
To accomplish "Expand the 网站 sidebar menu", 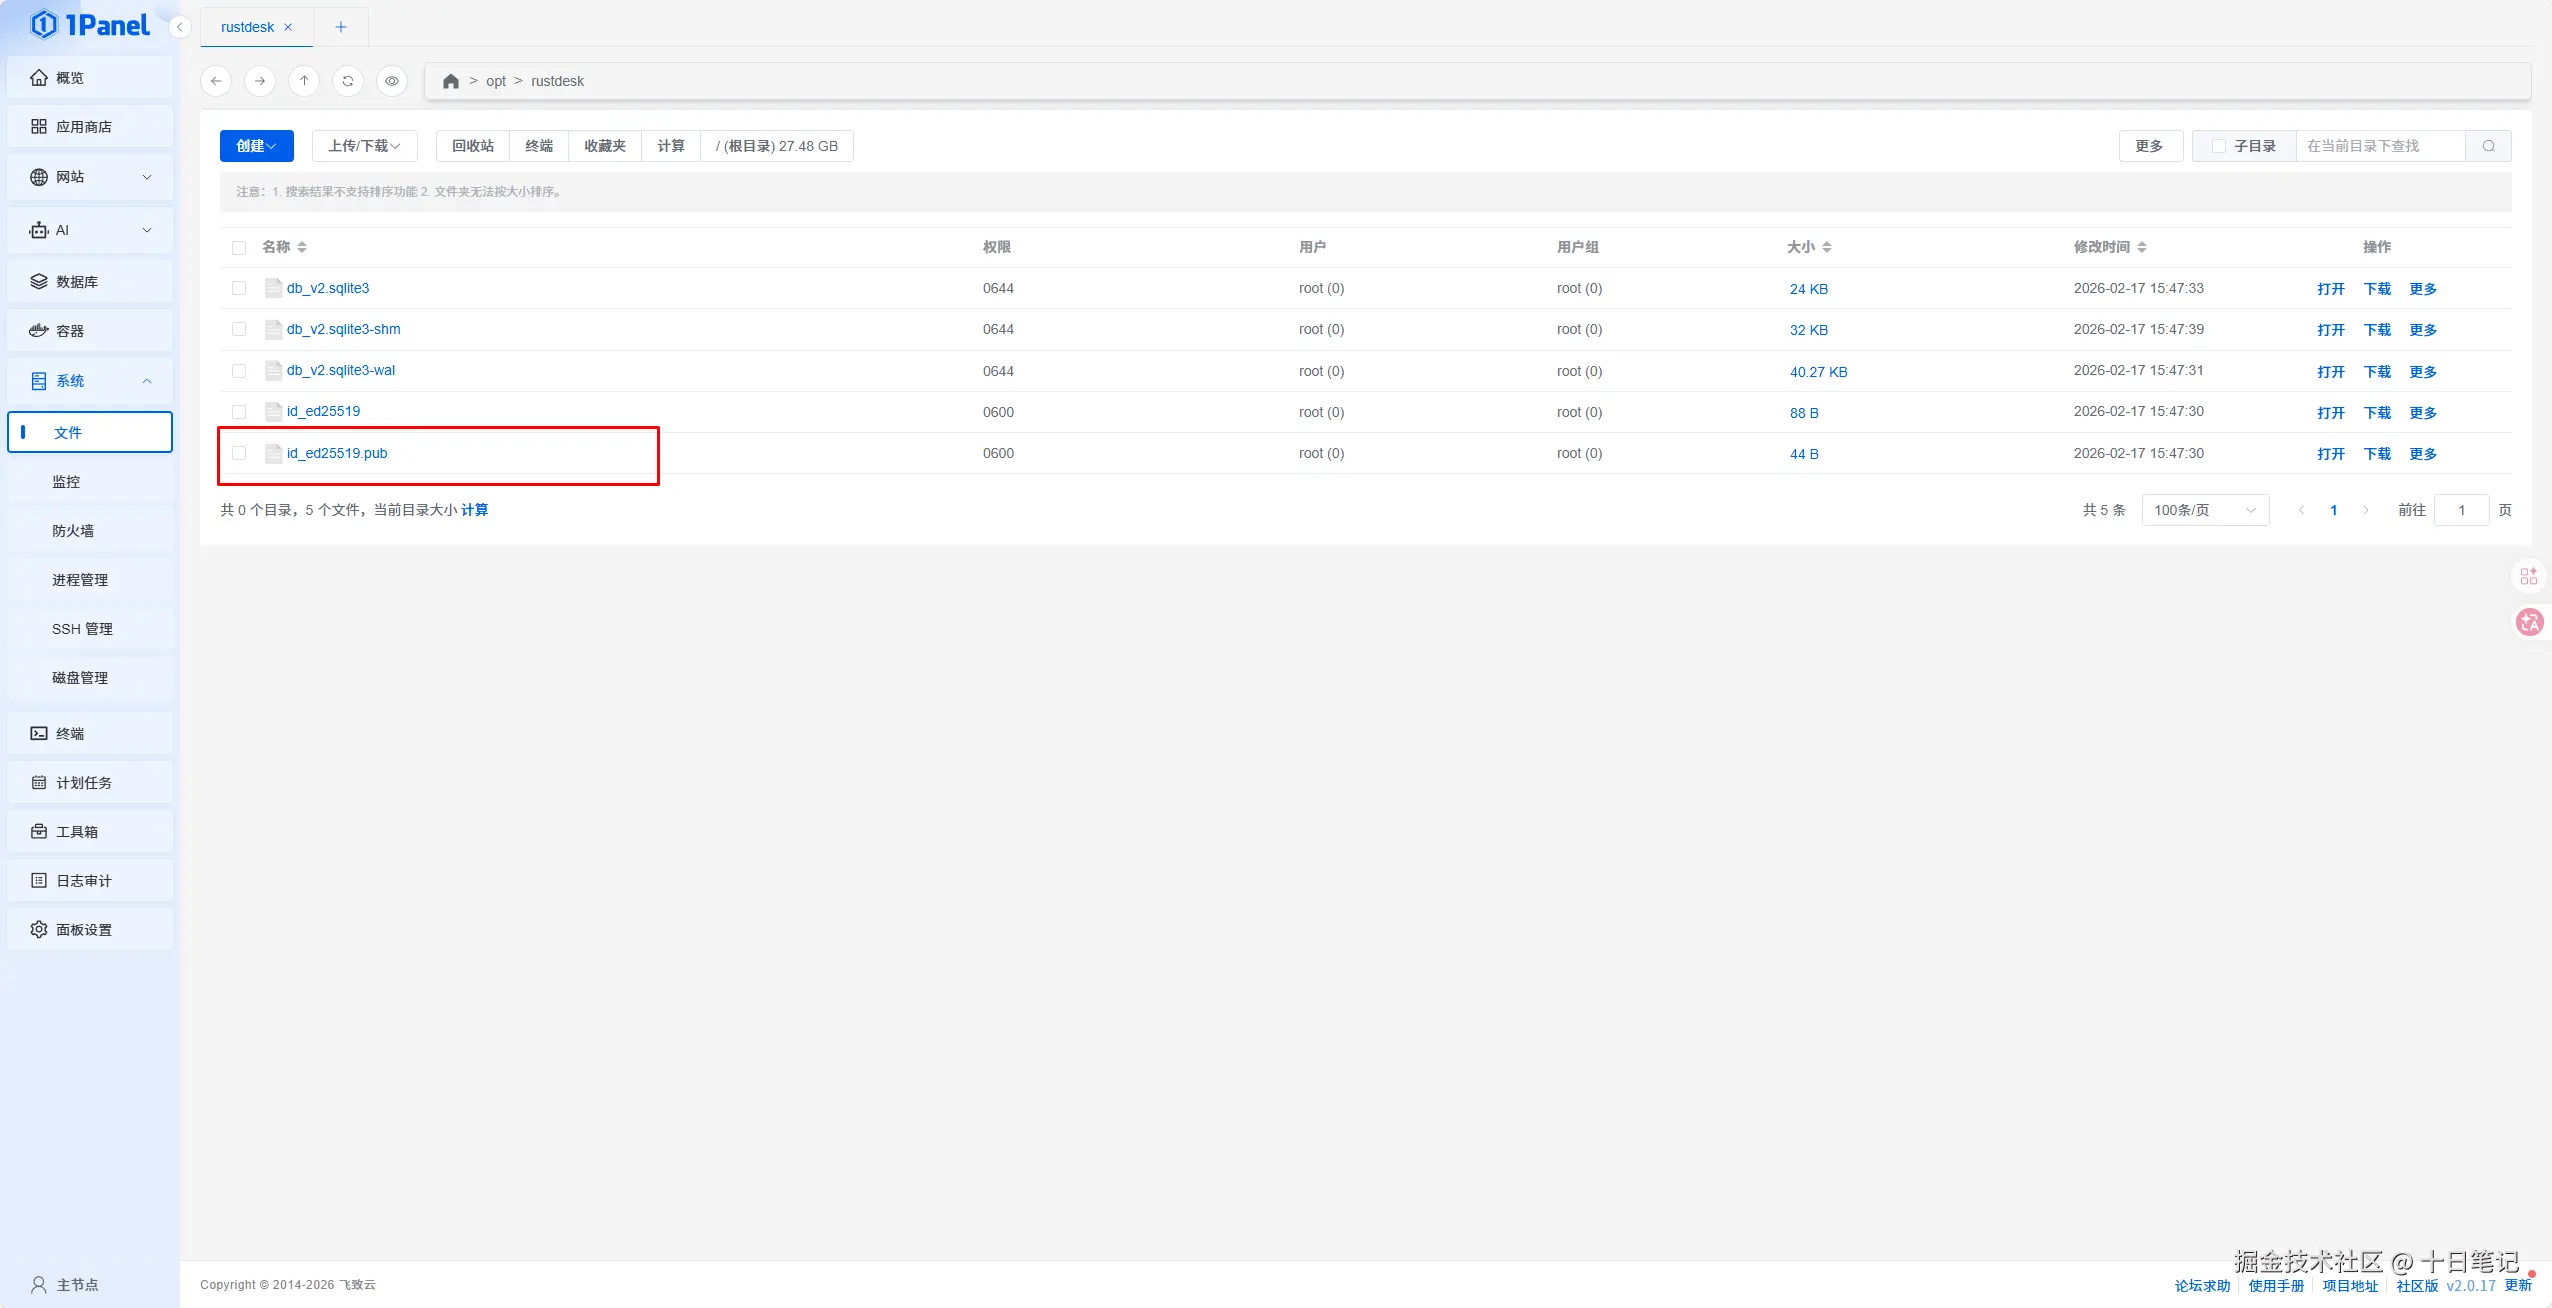I will (x=90, y=177).
